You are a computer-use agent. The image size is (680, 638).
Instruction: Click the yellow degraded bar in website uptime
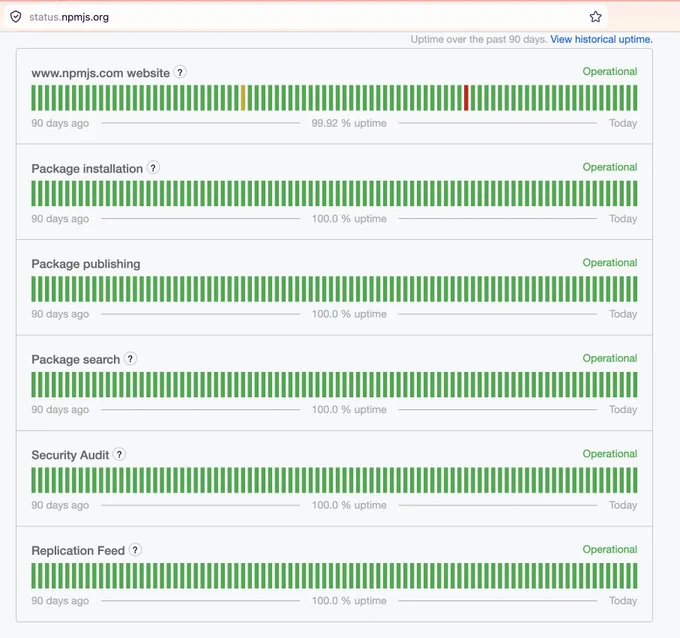(x=243, y=98)
